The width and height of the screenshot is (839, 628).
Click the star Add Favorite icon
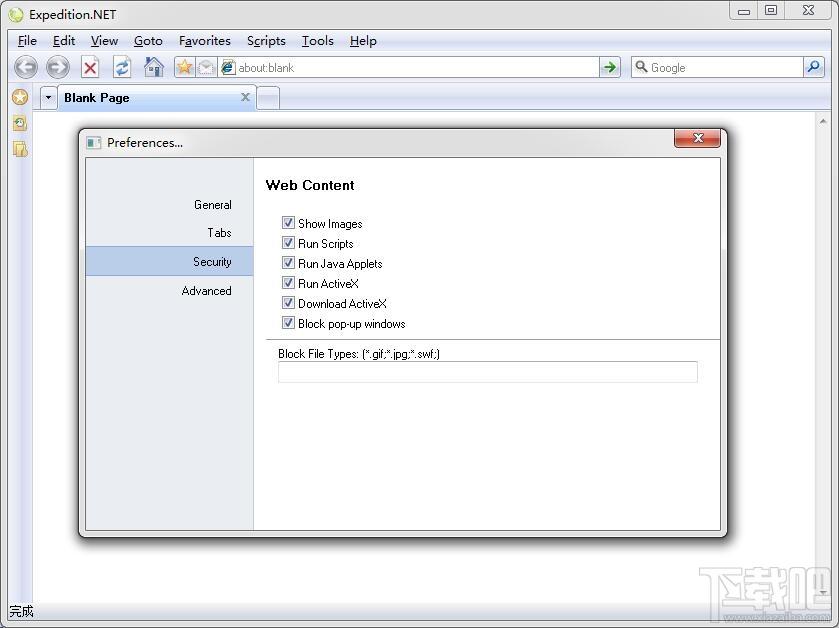[x=185, y=67]
